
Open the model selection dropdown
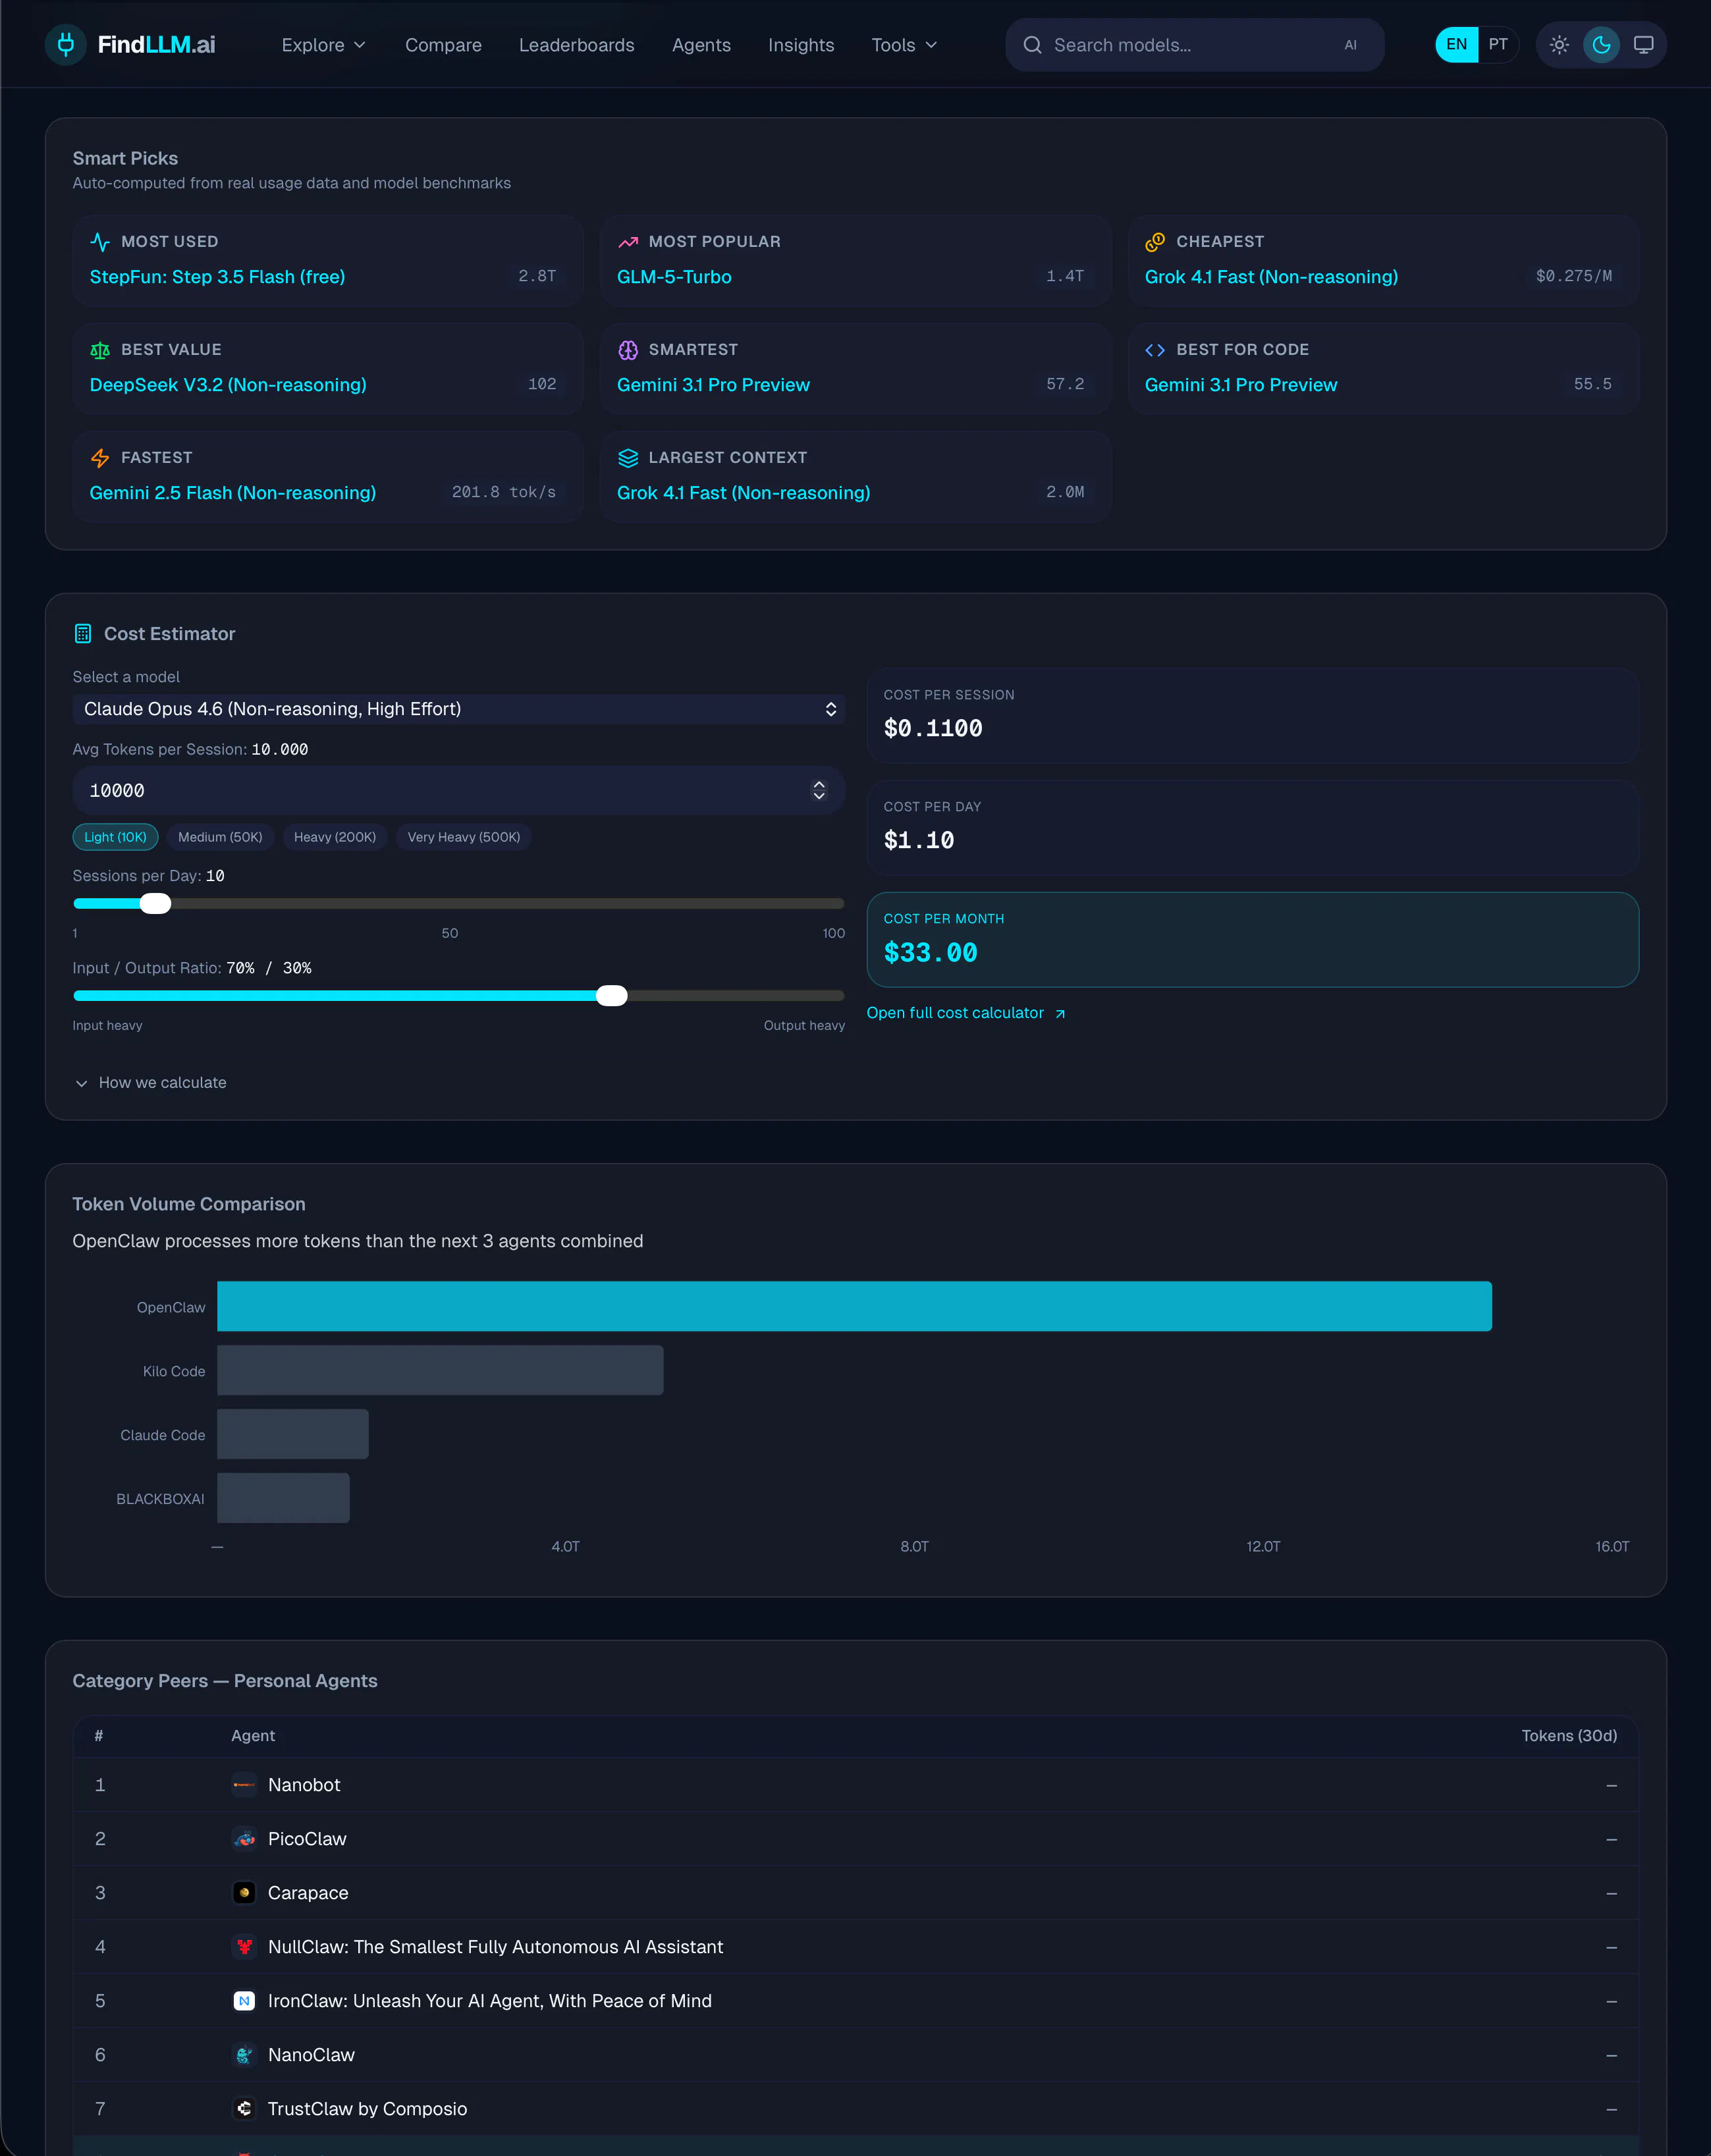click(459, 709)
